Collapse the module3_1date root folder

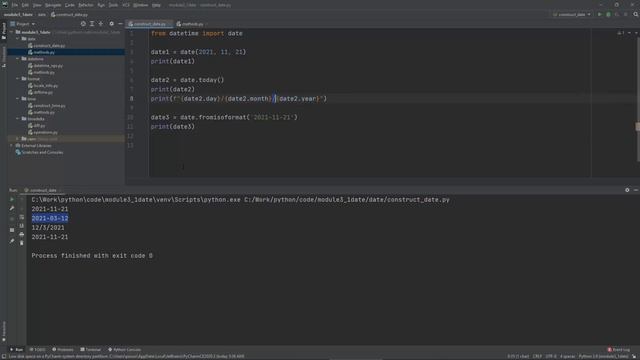[x=12, y=32]
